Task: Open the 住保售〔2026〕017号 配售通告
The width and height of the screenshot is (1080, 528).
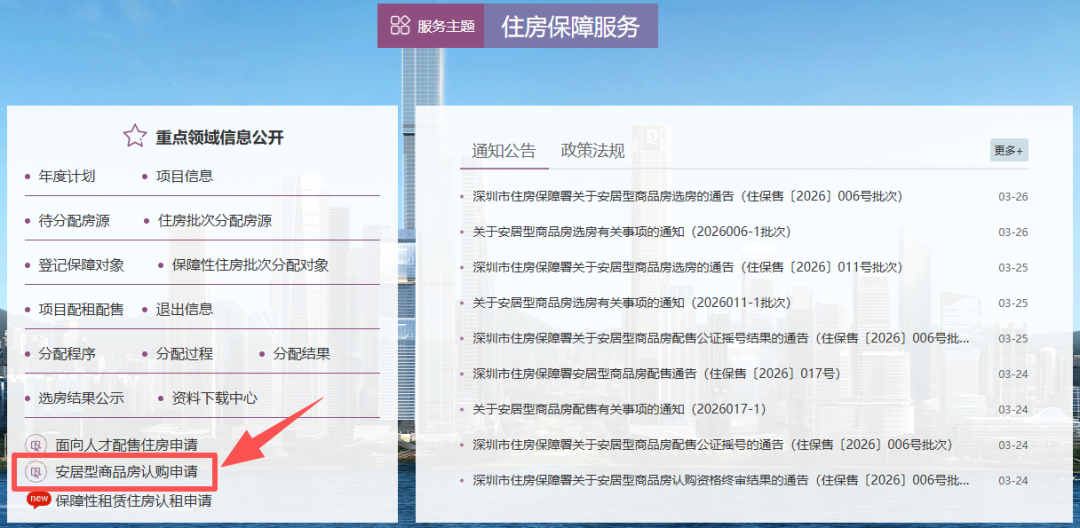Action: click(656, 374)
